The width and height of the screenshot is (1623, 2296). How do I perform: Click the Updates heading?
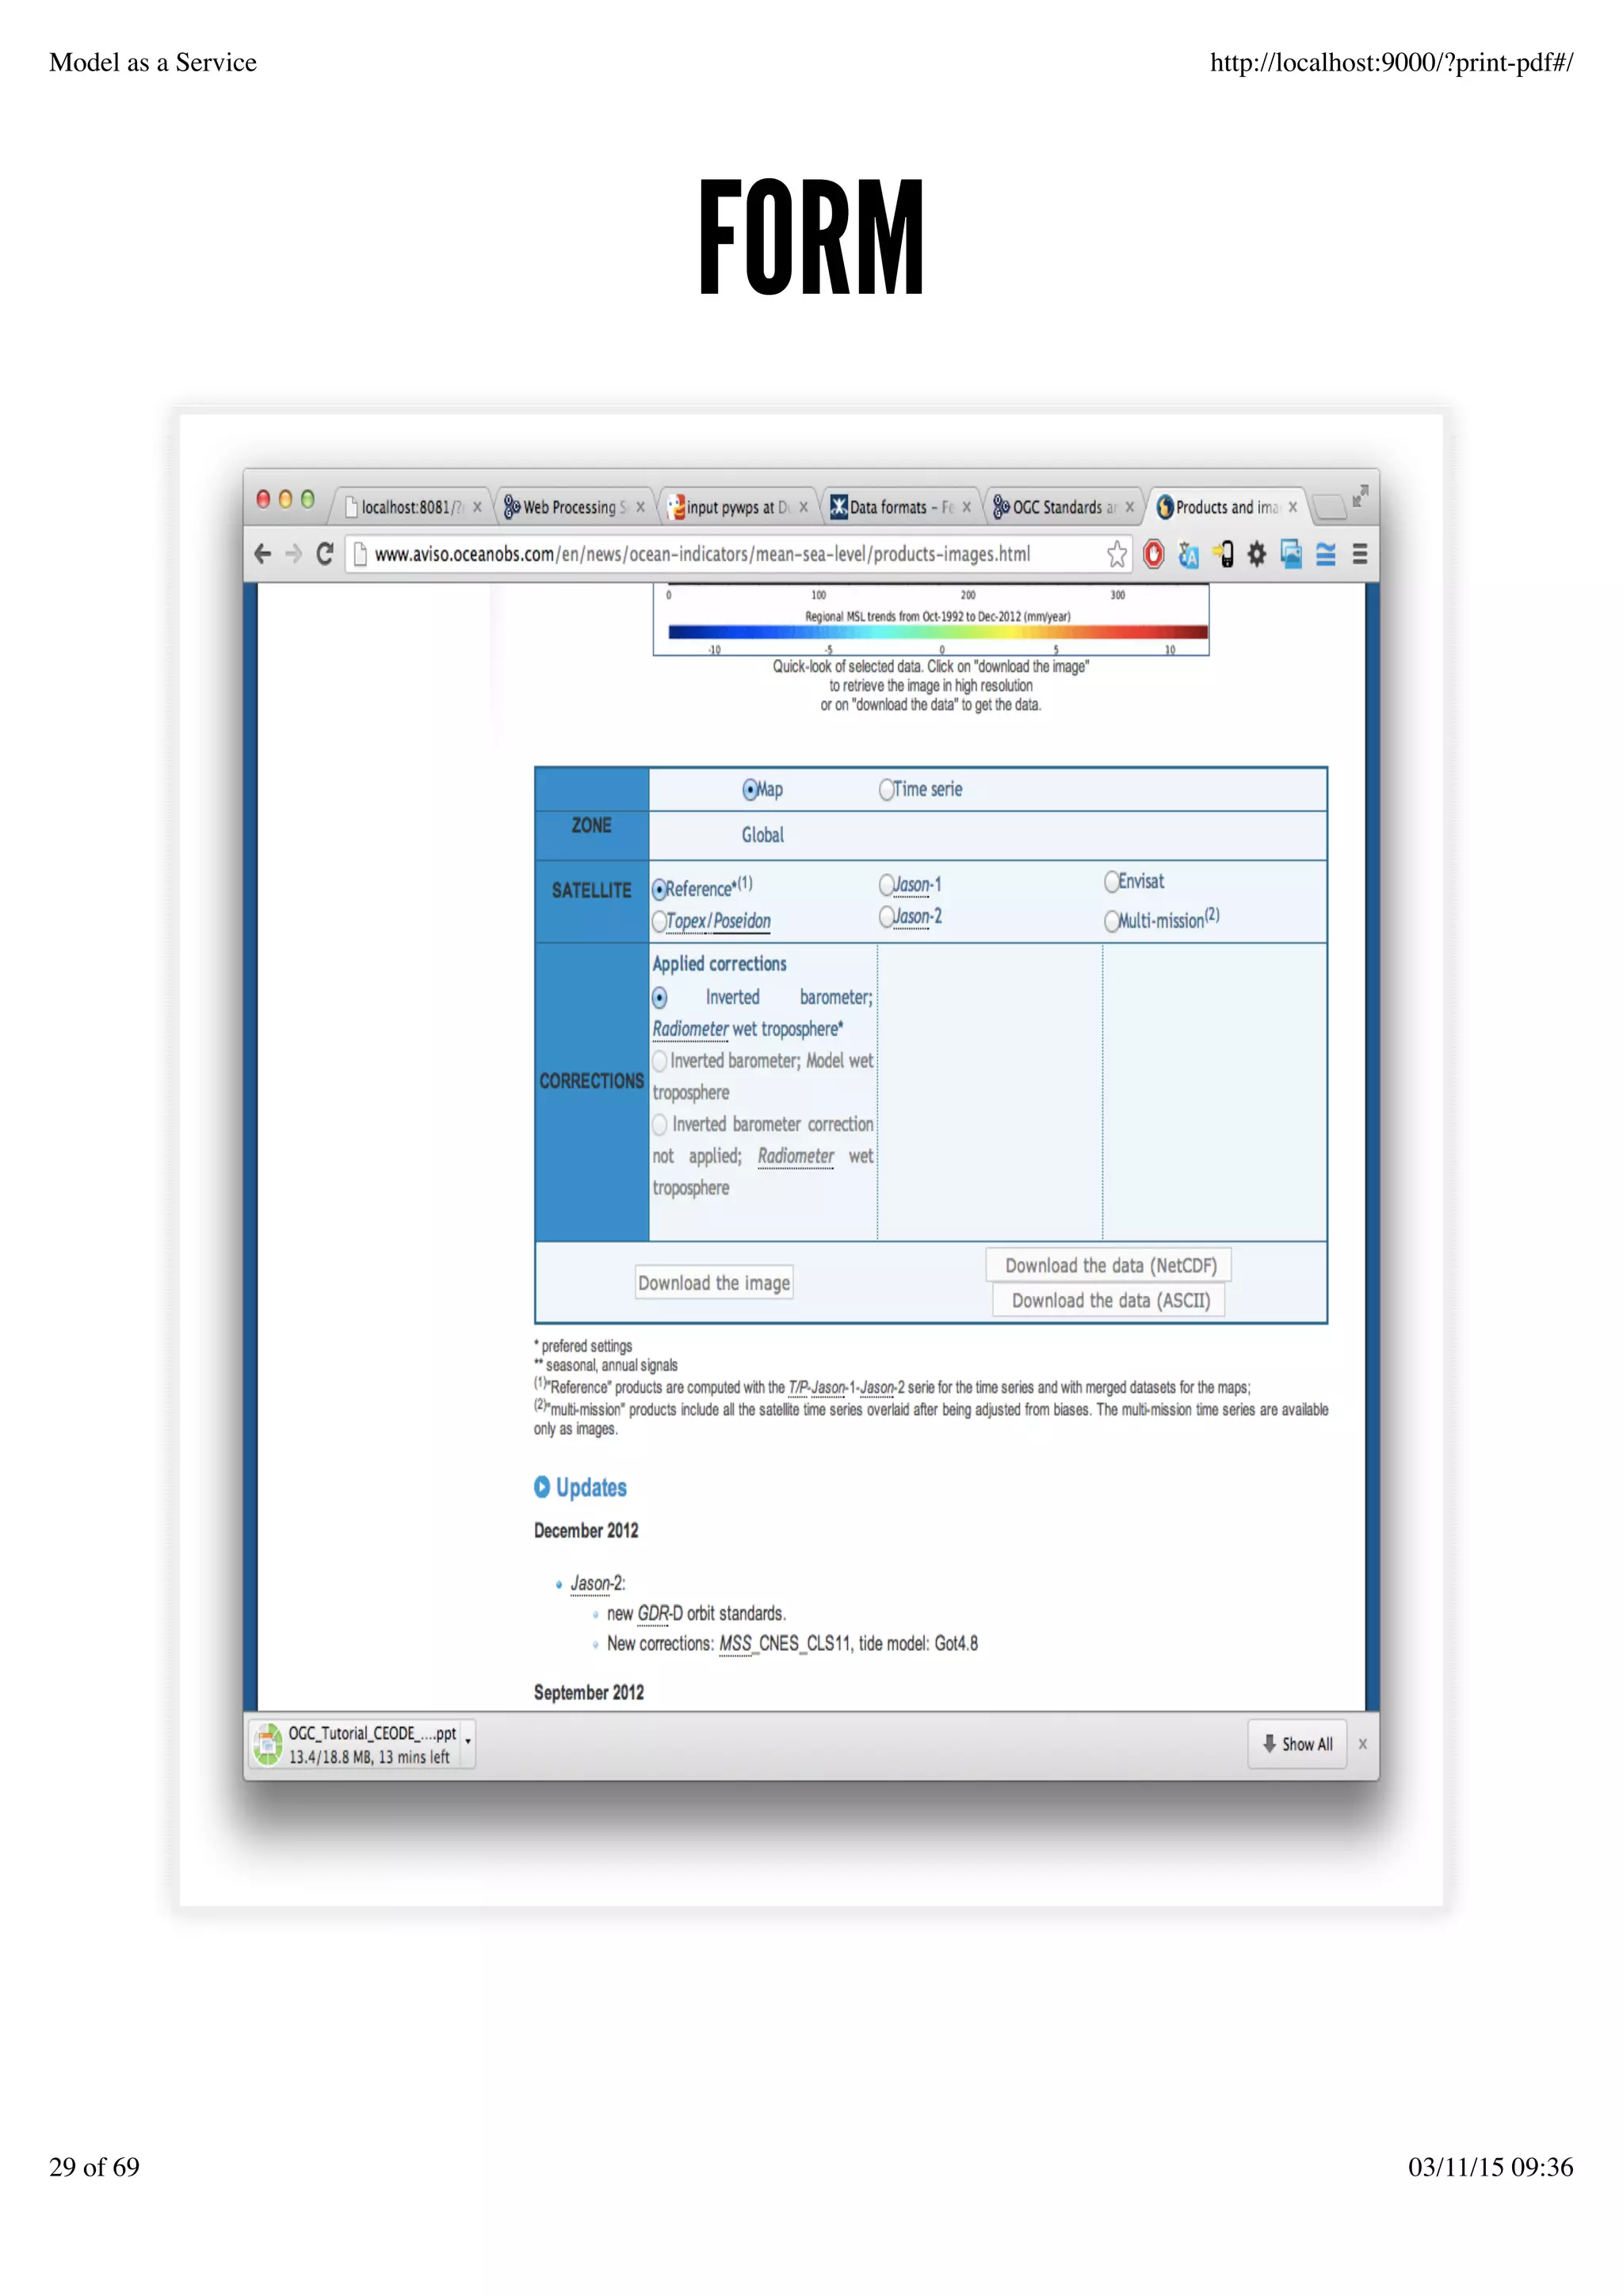tap(591, 1488)
